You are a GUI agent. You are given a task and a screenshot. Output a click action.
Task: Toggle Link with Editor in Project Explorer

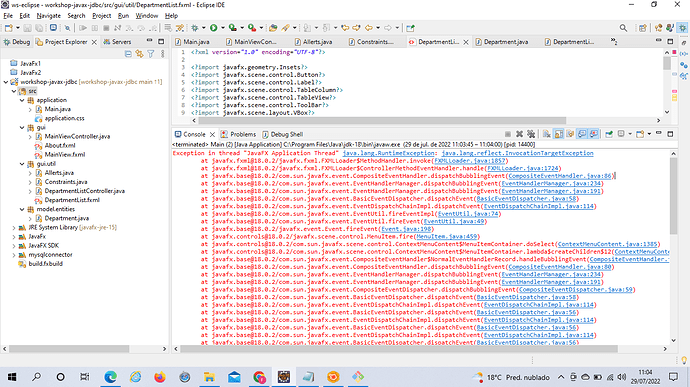click(x=139, y=54)
